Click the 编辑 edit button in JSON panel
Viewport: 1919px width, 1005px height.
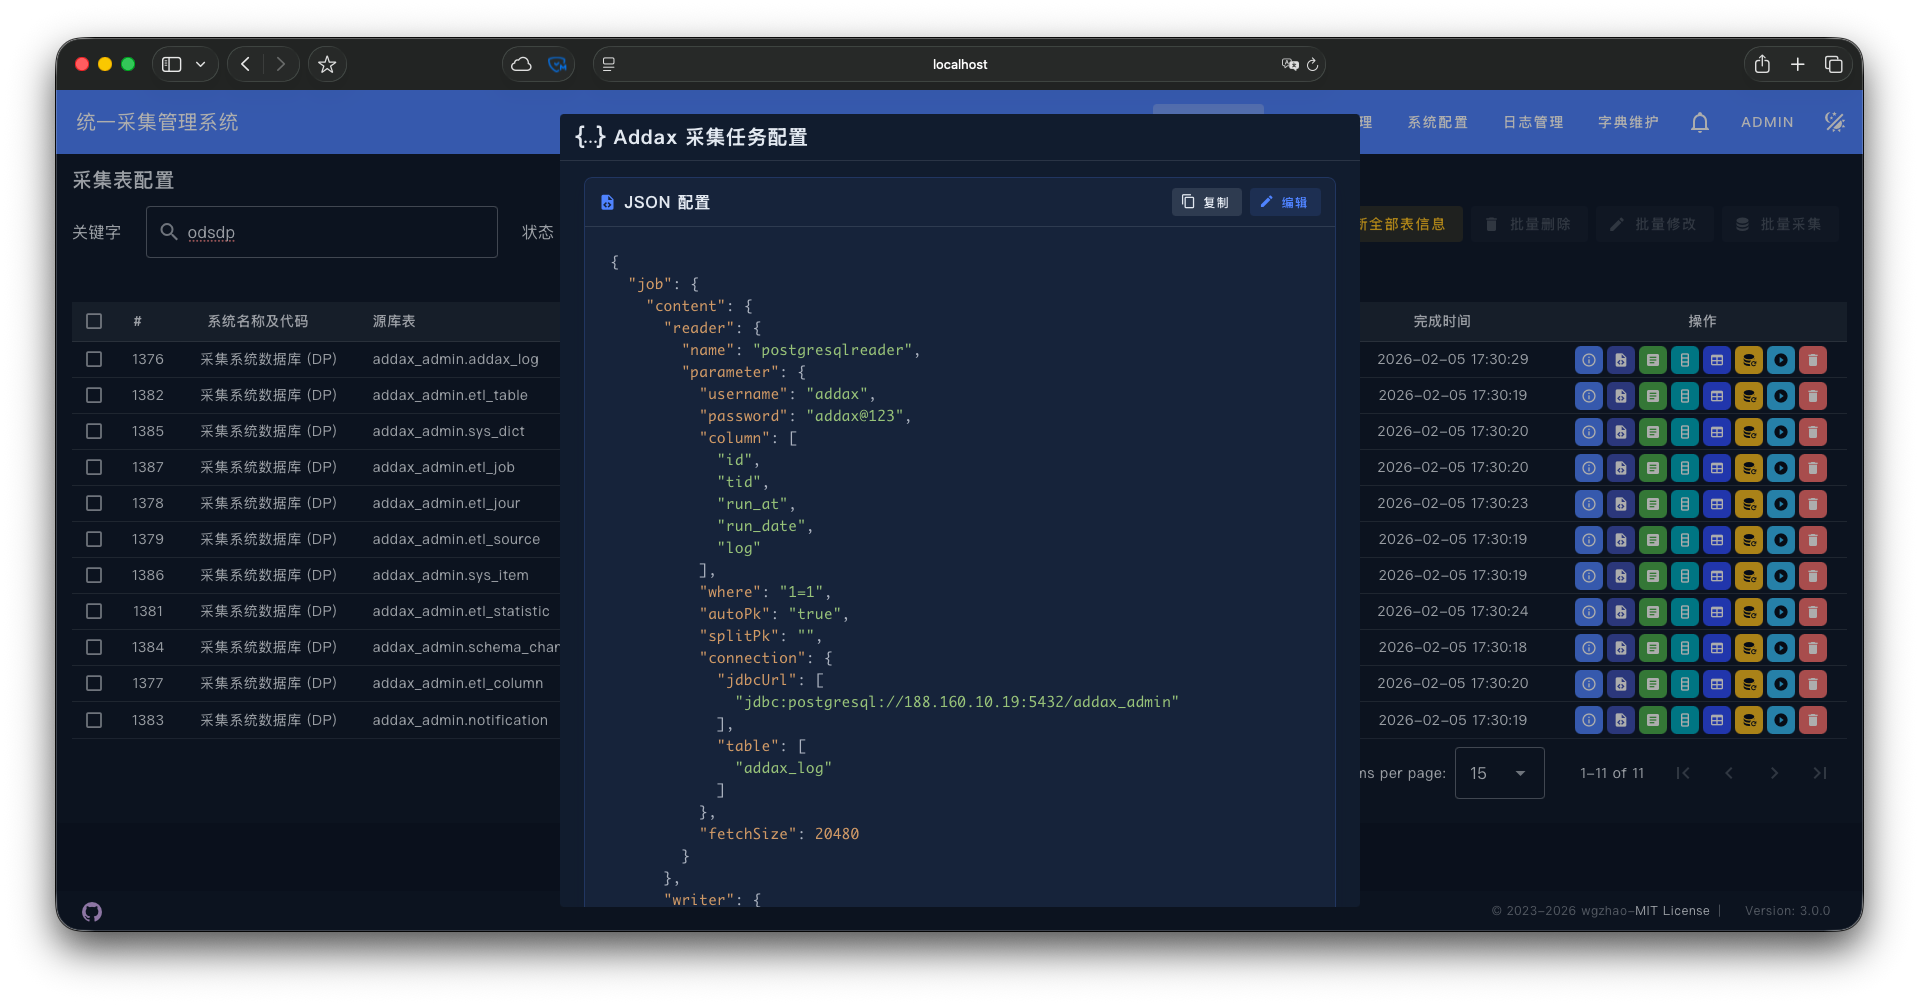click(x=1285, y=202)
